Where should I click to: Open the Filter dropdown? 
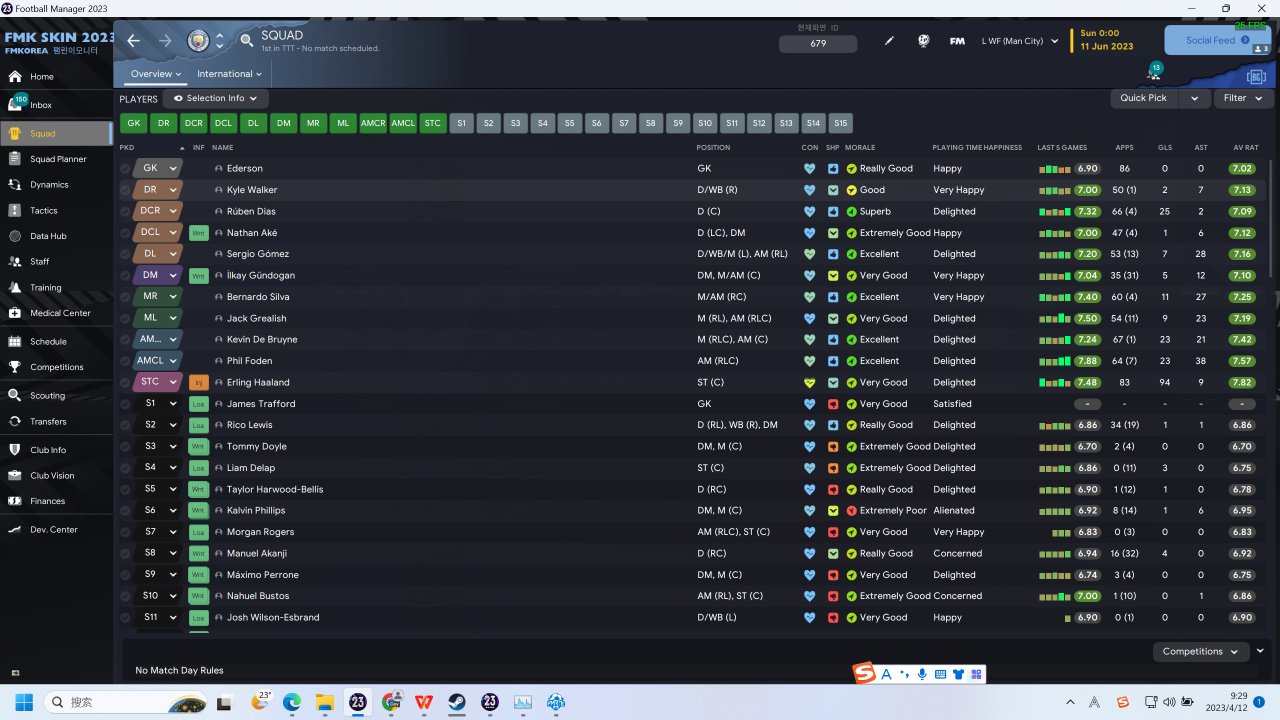tap(1243, 98)
